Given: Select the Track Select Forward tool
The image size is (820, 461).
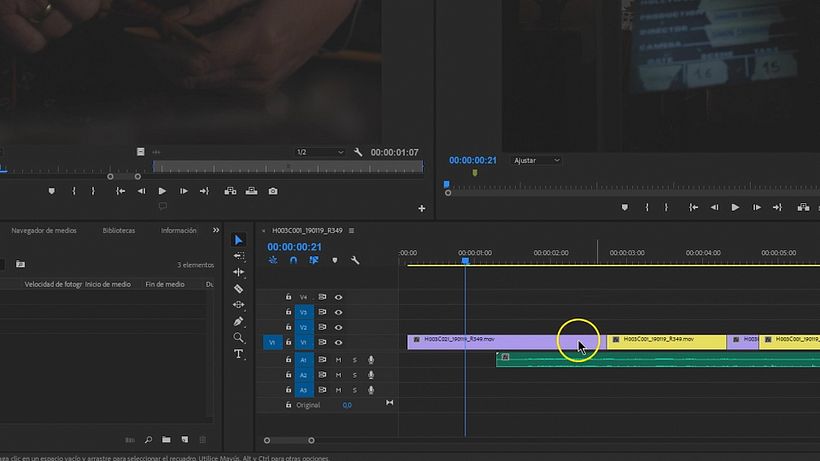Looking at the screenshot, I should coord(238,256).
